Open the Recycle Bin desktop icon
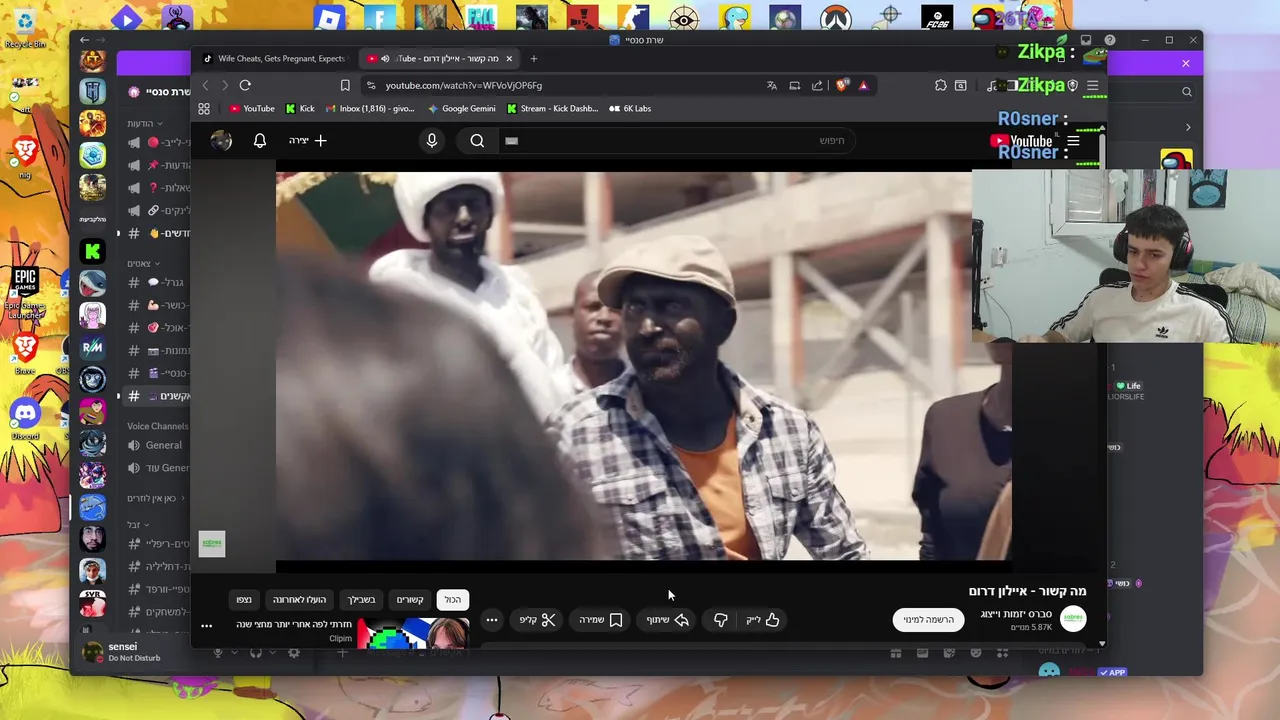 (25, 27)
